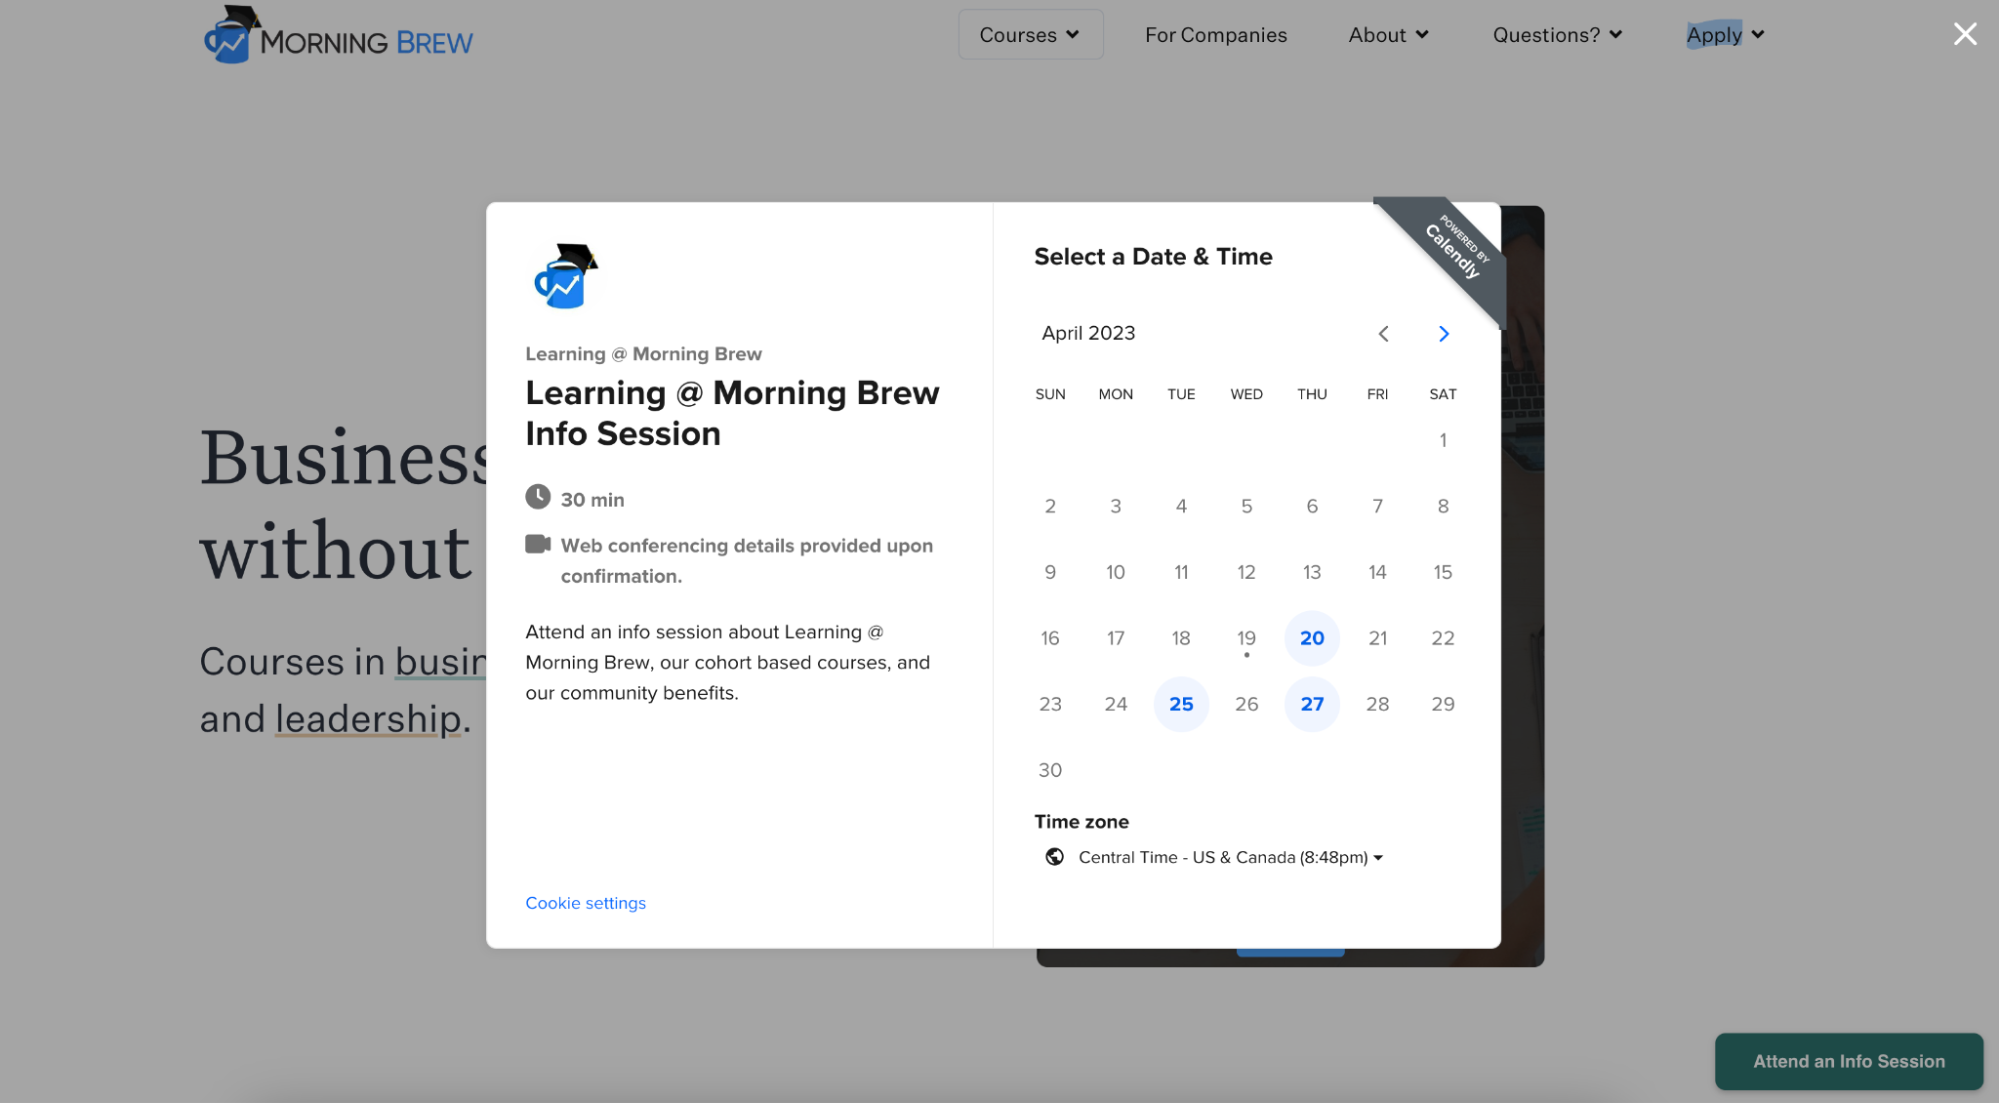Click the April 2023 month label

coord(1088,333)
